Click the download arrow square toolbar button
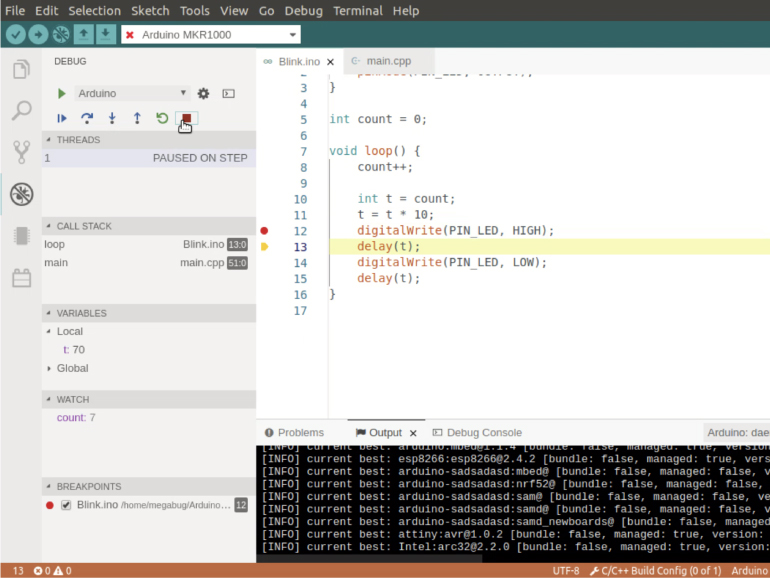This screenshot has width=770, height=578. [x=106, y=34]
